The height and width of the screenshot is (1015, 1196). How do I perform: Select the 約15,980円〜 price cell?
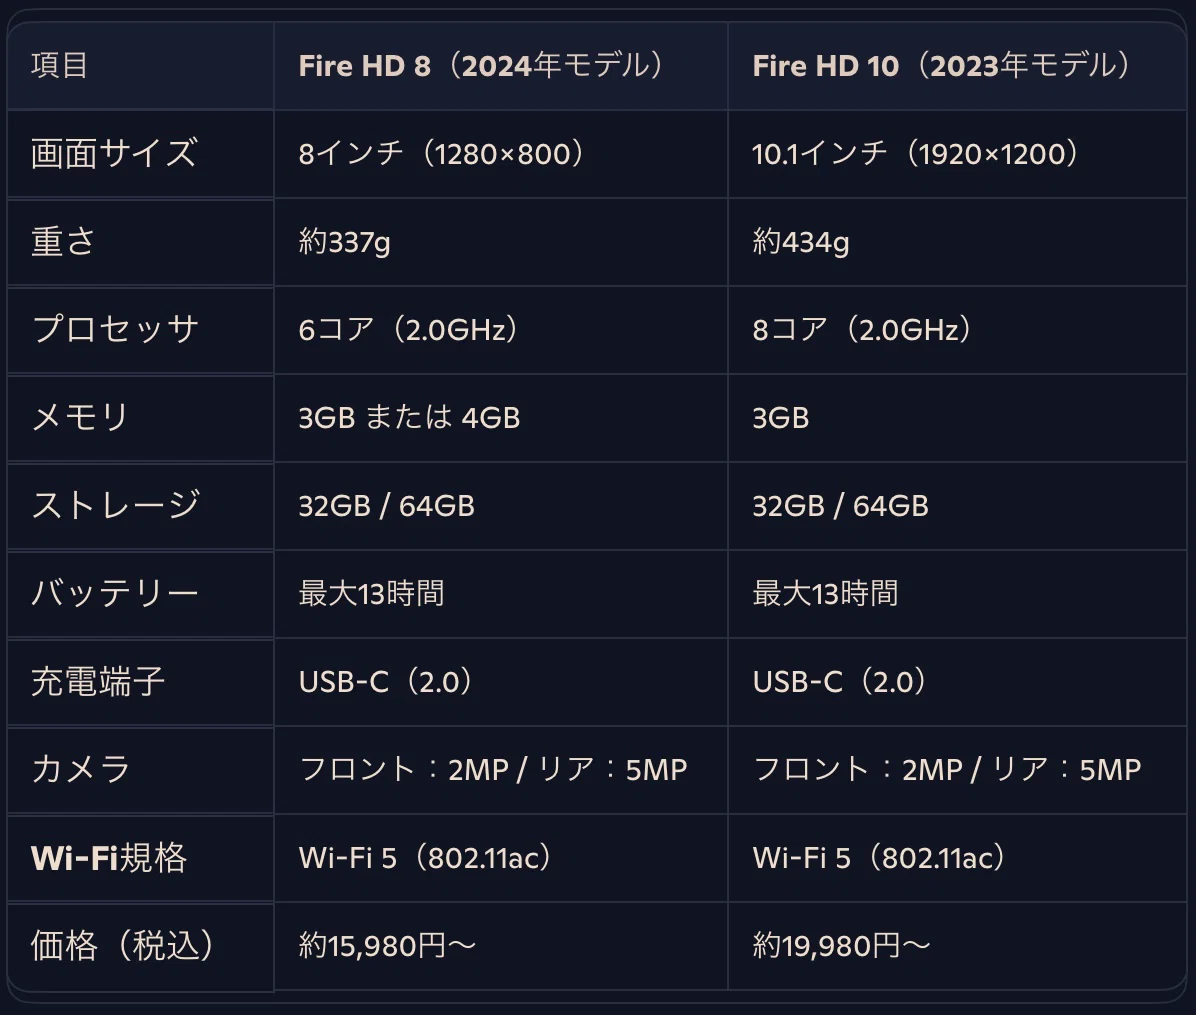(500, 946)
